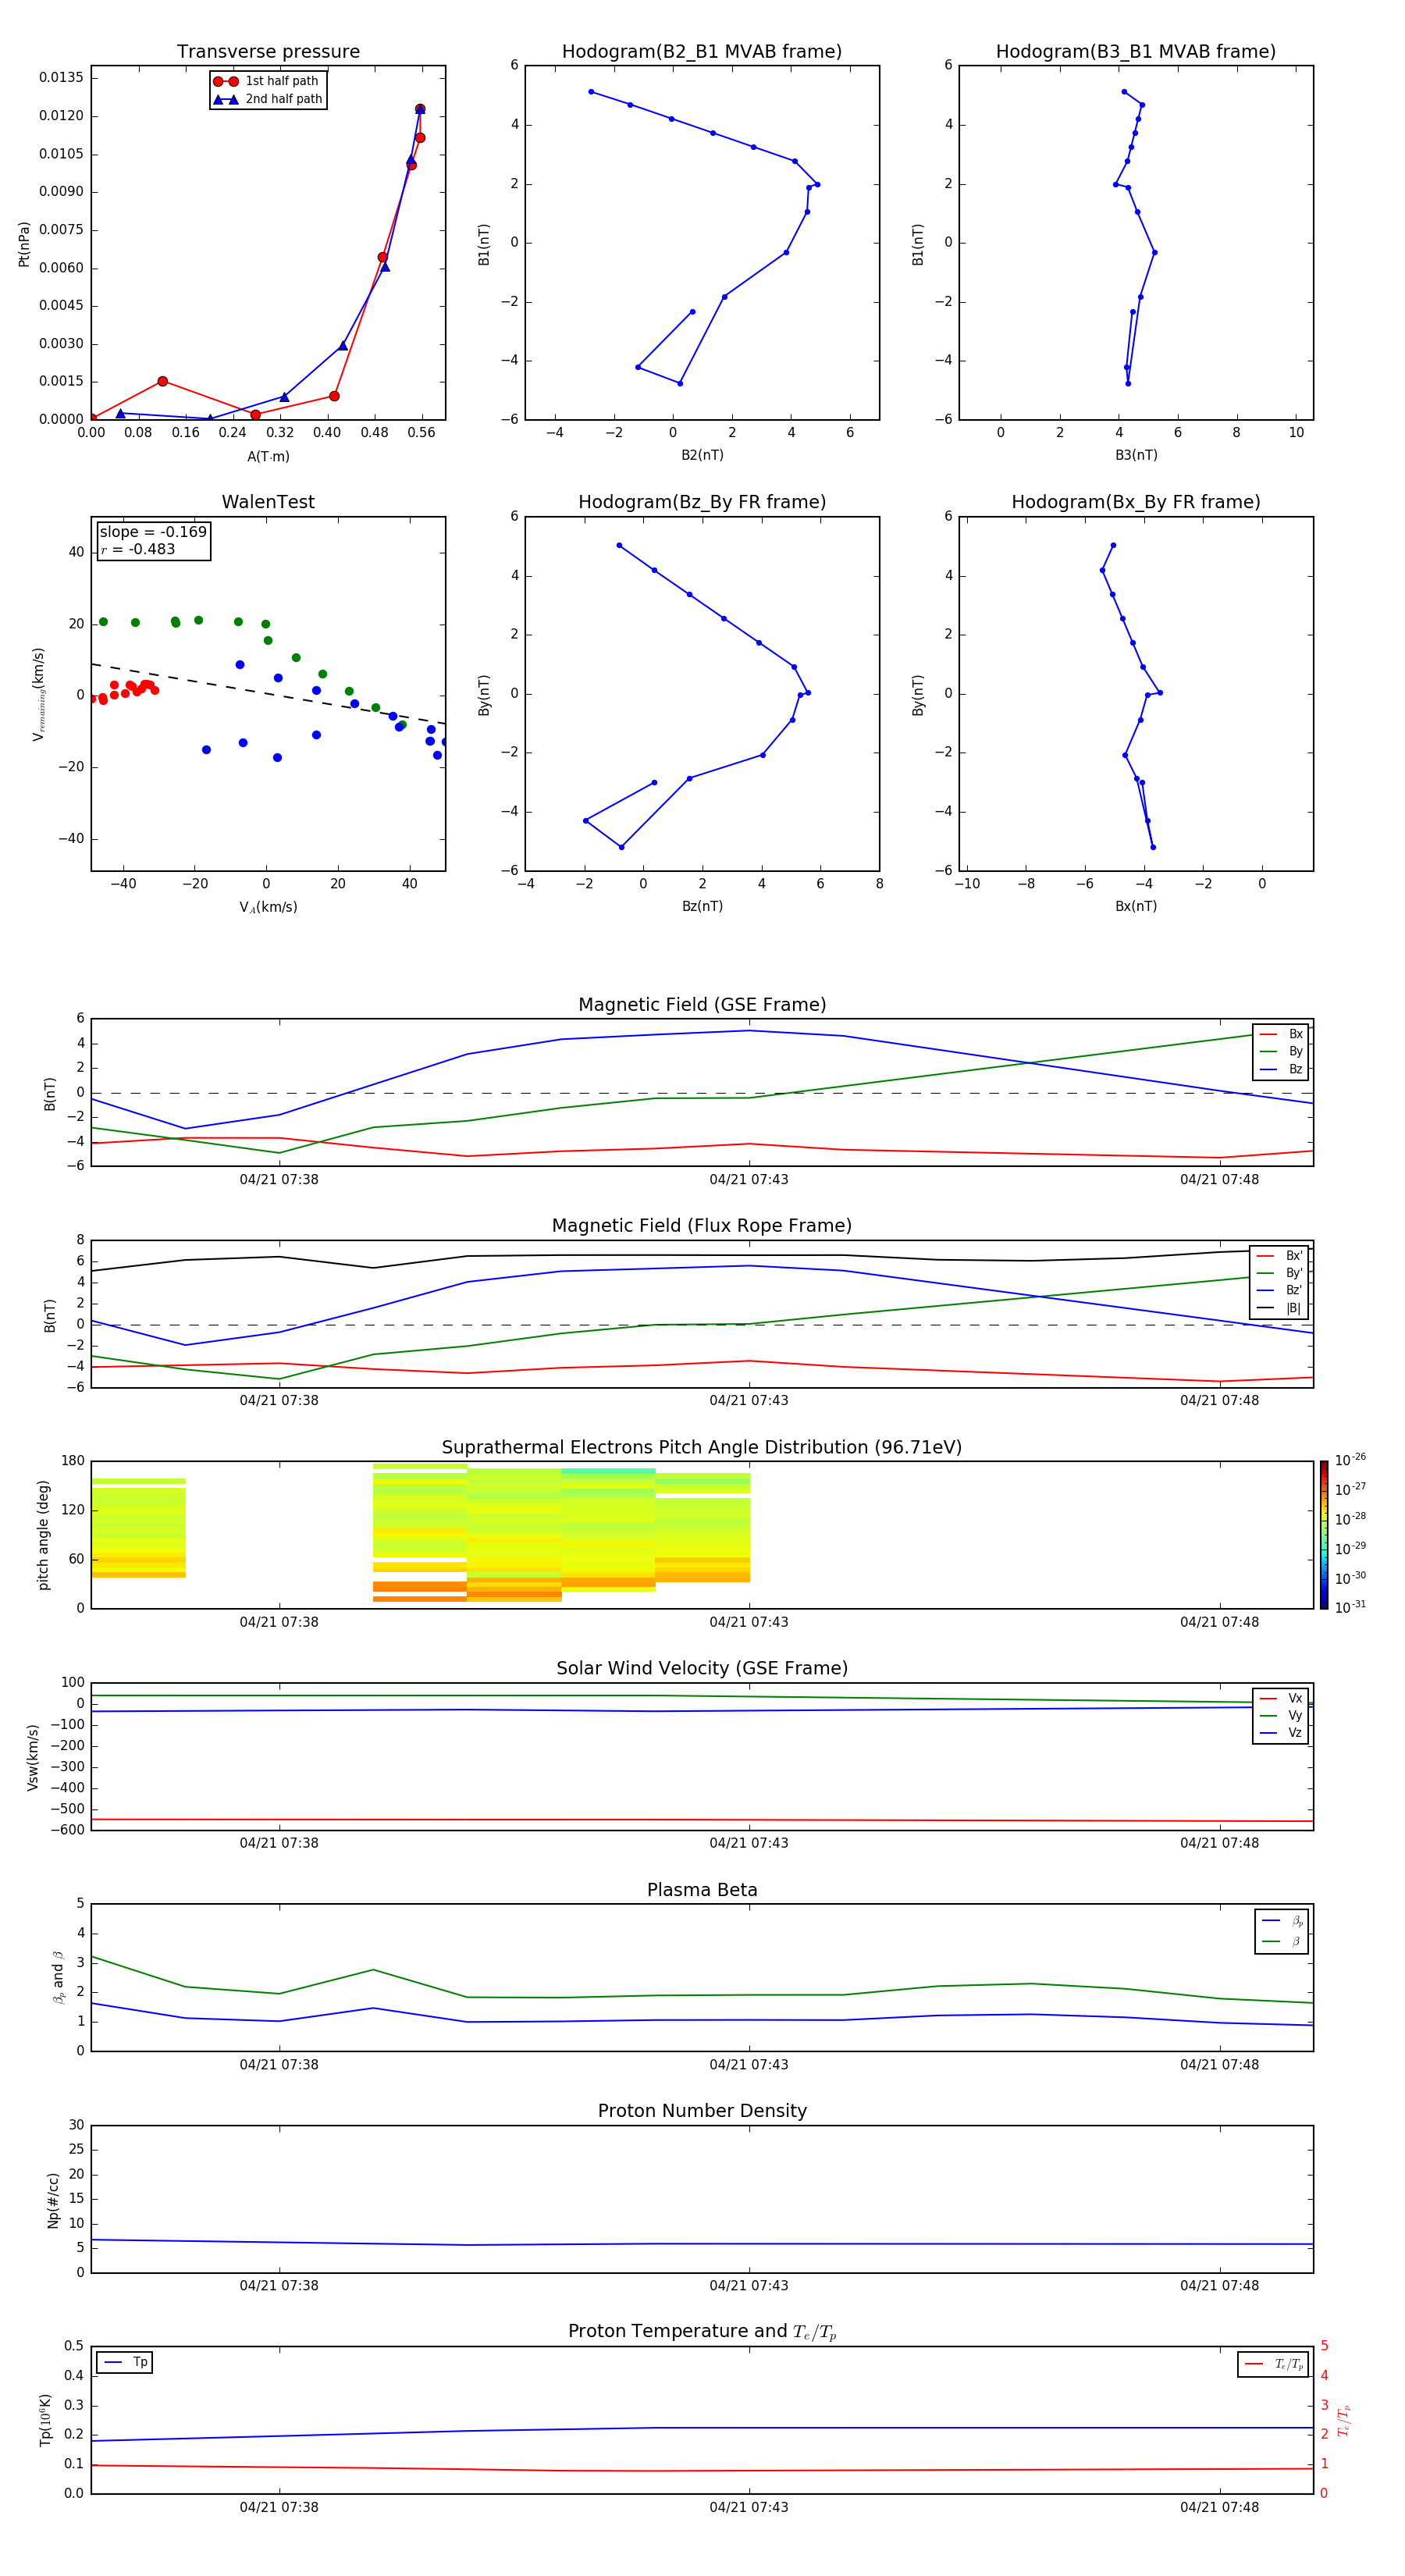
Task: Click '04/21 07:48' tick under GSE magnetic field
Action: click(x=1219, y=1180)
